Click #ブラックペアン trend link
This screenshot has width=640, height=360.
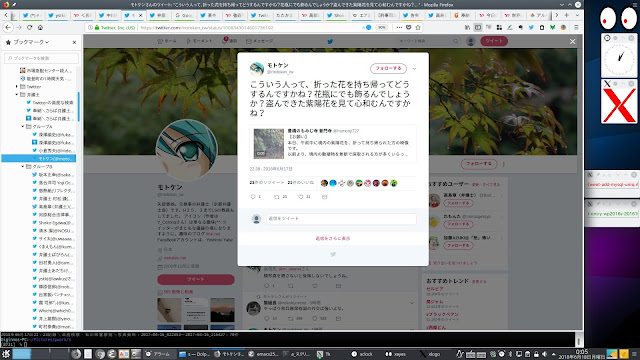coord(442,315)
